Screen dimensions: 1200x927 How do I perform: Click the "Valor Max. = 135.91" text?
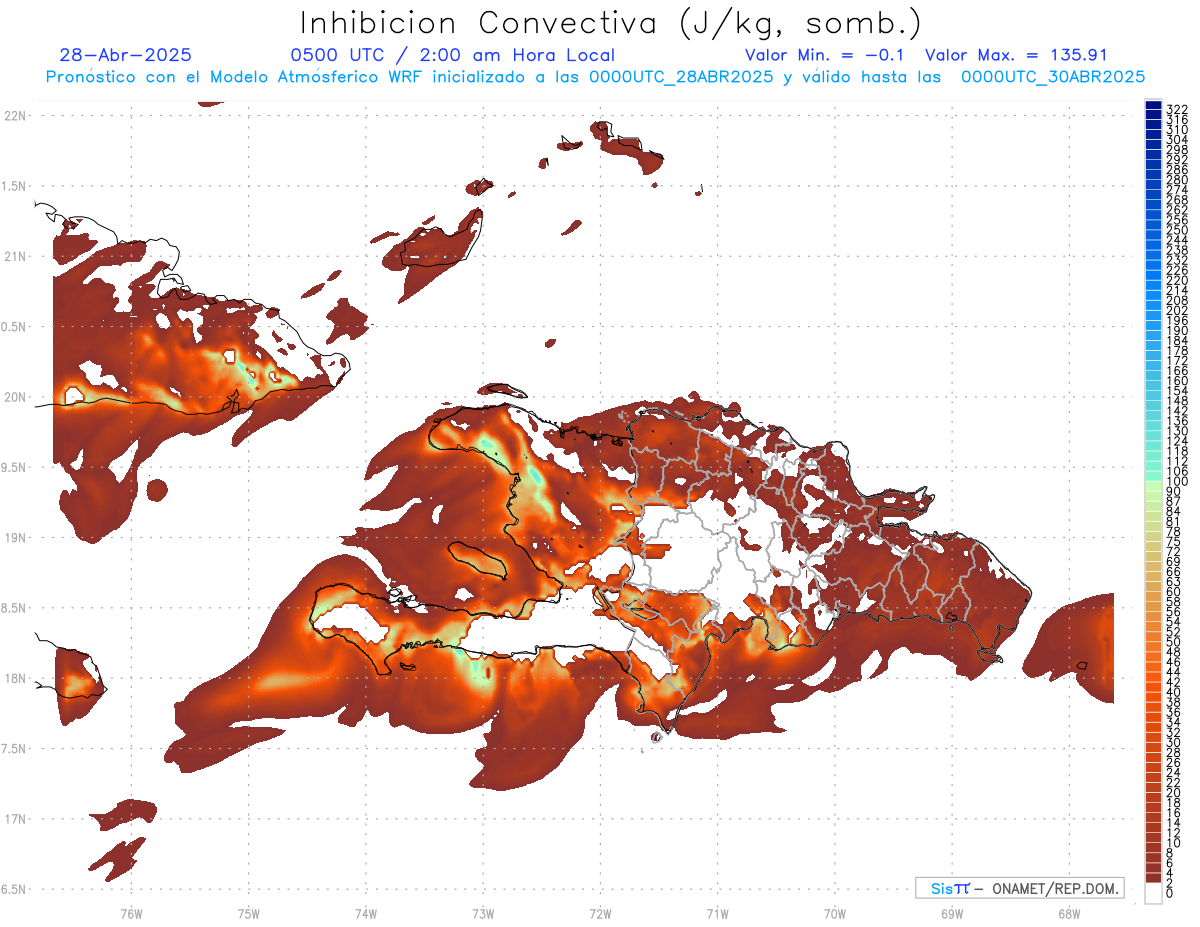[x=1016, y=55]
